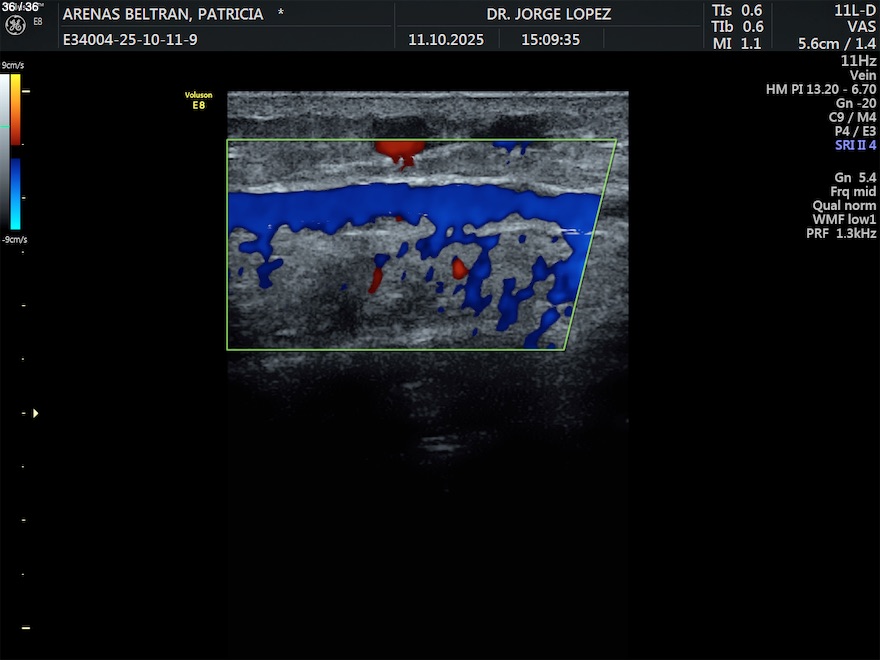Select patient name ARENAS BELTRAN, PATRICIA
Screen dimensions: 880x660
pyautogui.click(x=163, y=15)
